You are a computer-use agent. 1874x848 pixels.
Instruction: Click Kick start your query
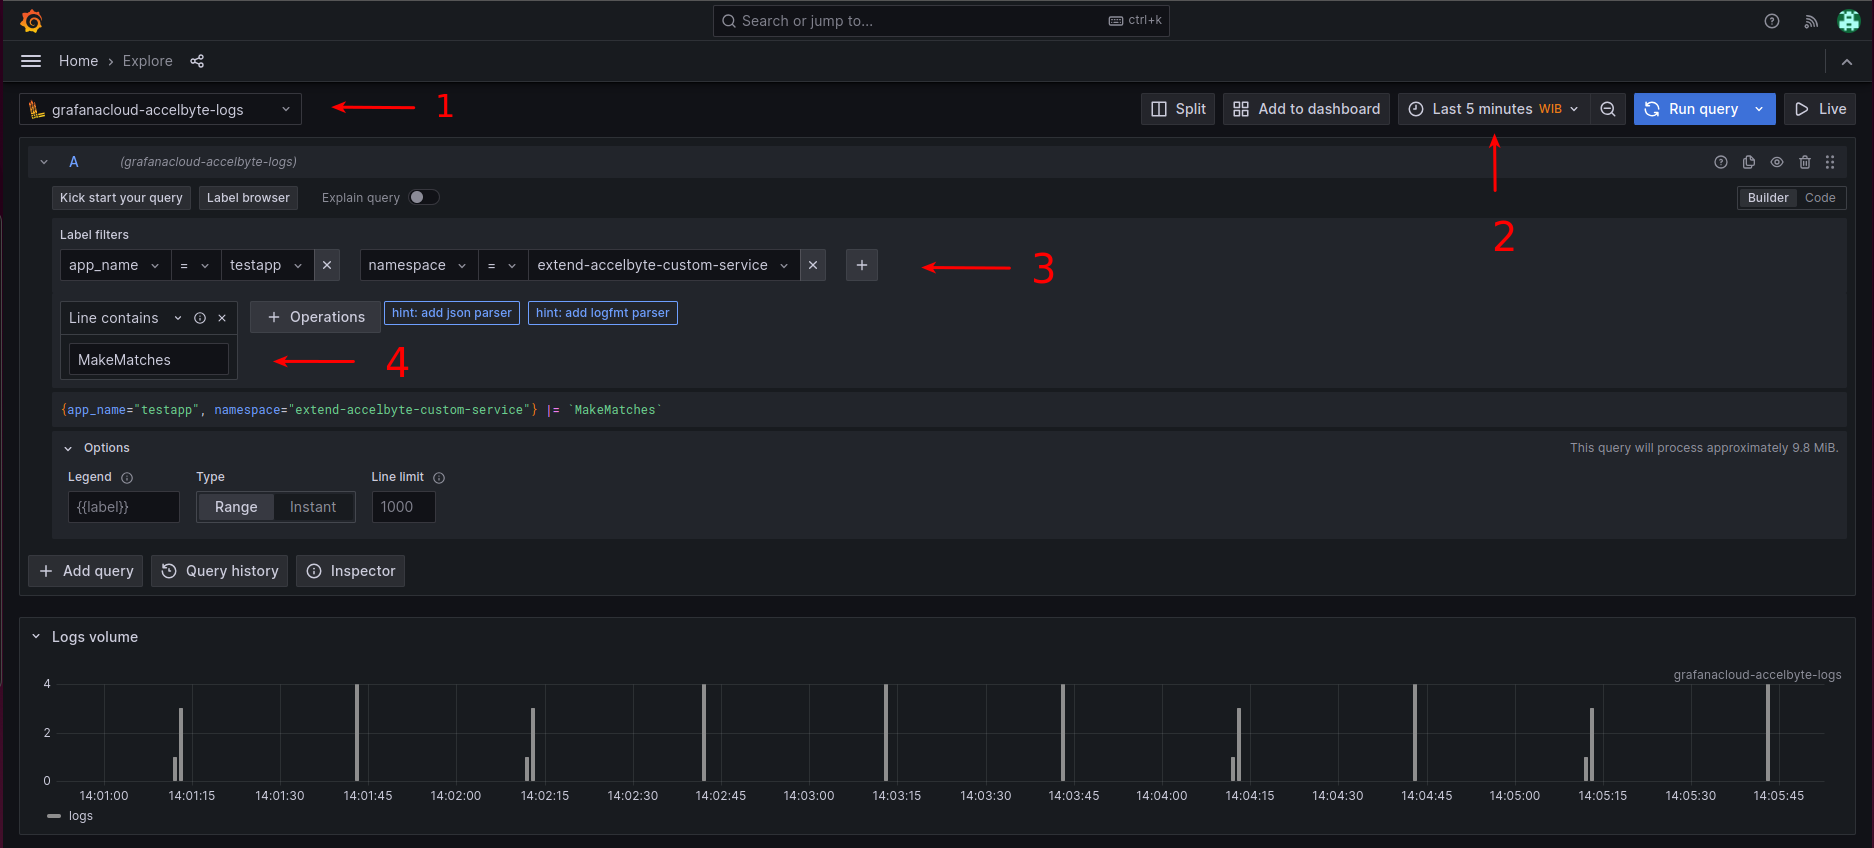(121, 198)
